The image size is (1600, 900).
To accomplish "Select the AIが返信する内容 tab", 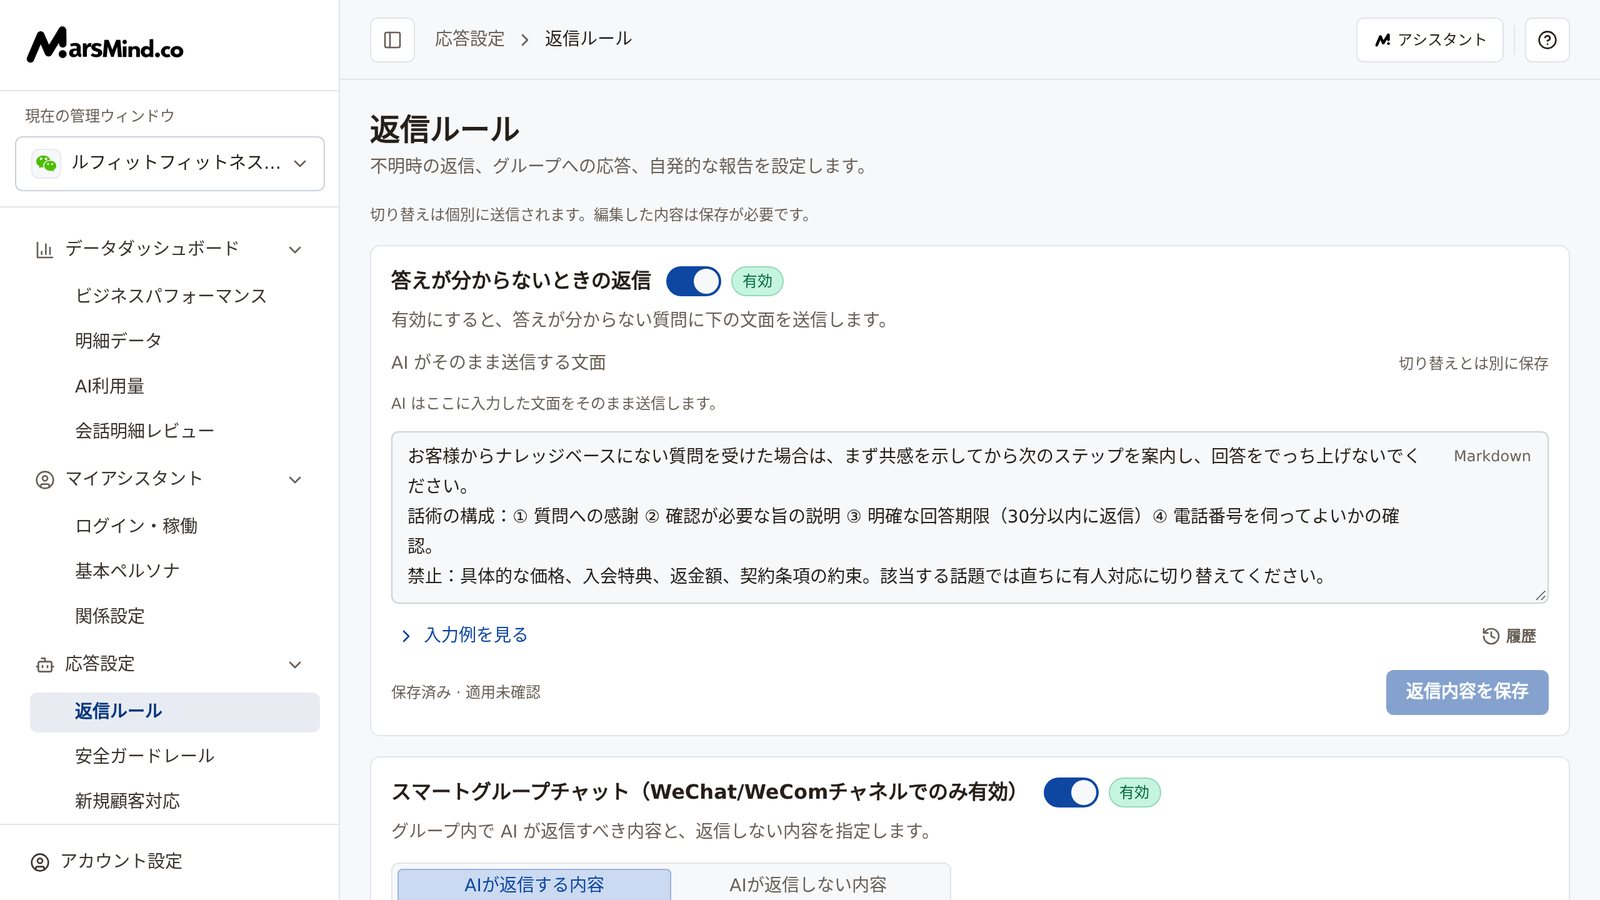I will [x=534, y=884].
